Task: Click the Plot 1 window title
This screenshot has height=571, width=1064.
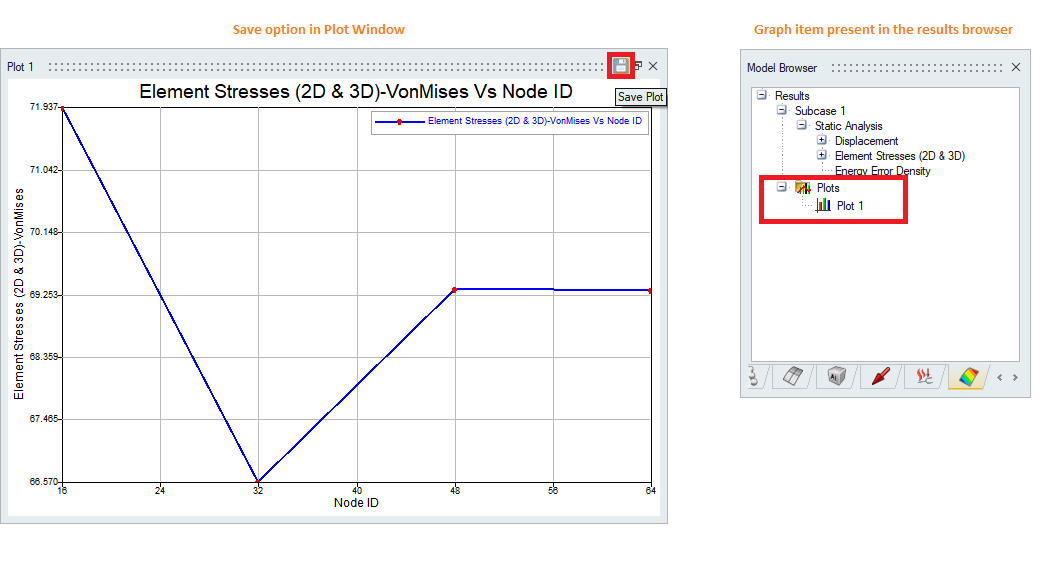Action: point(20,67)
